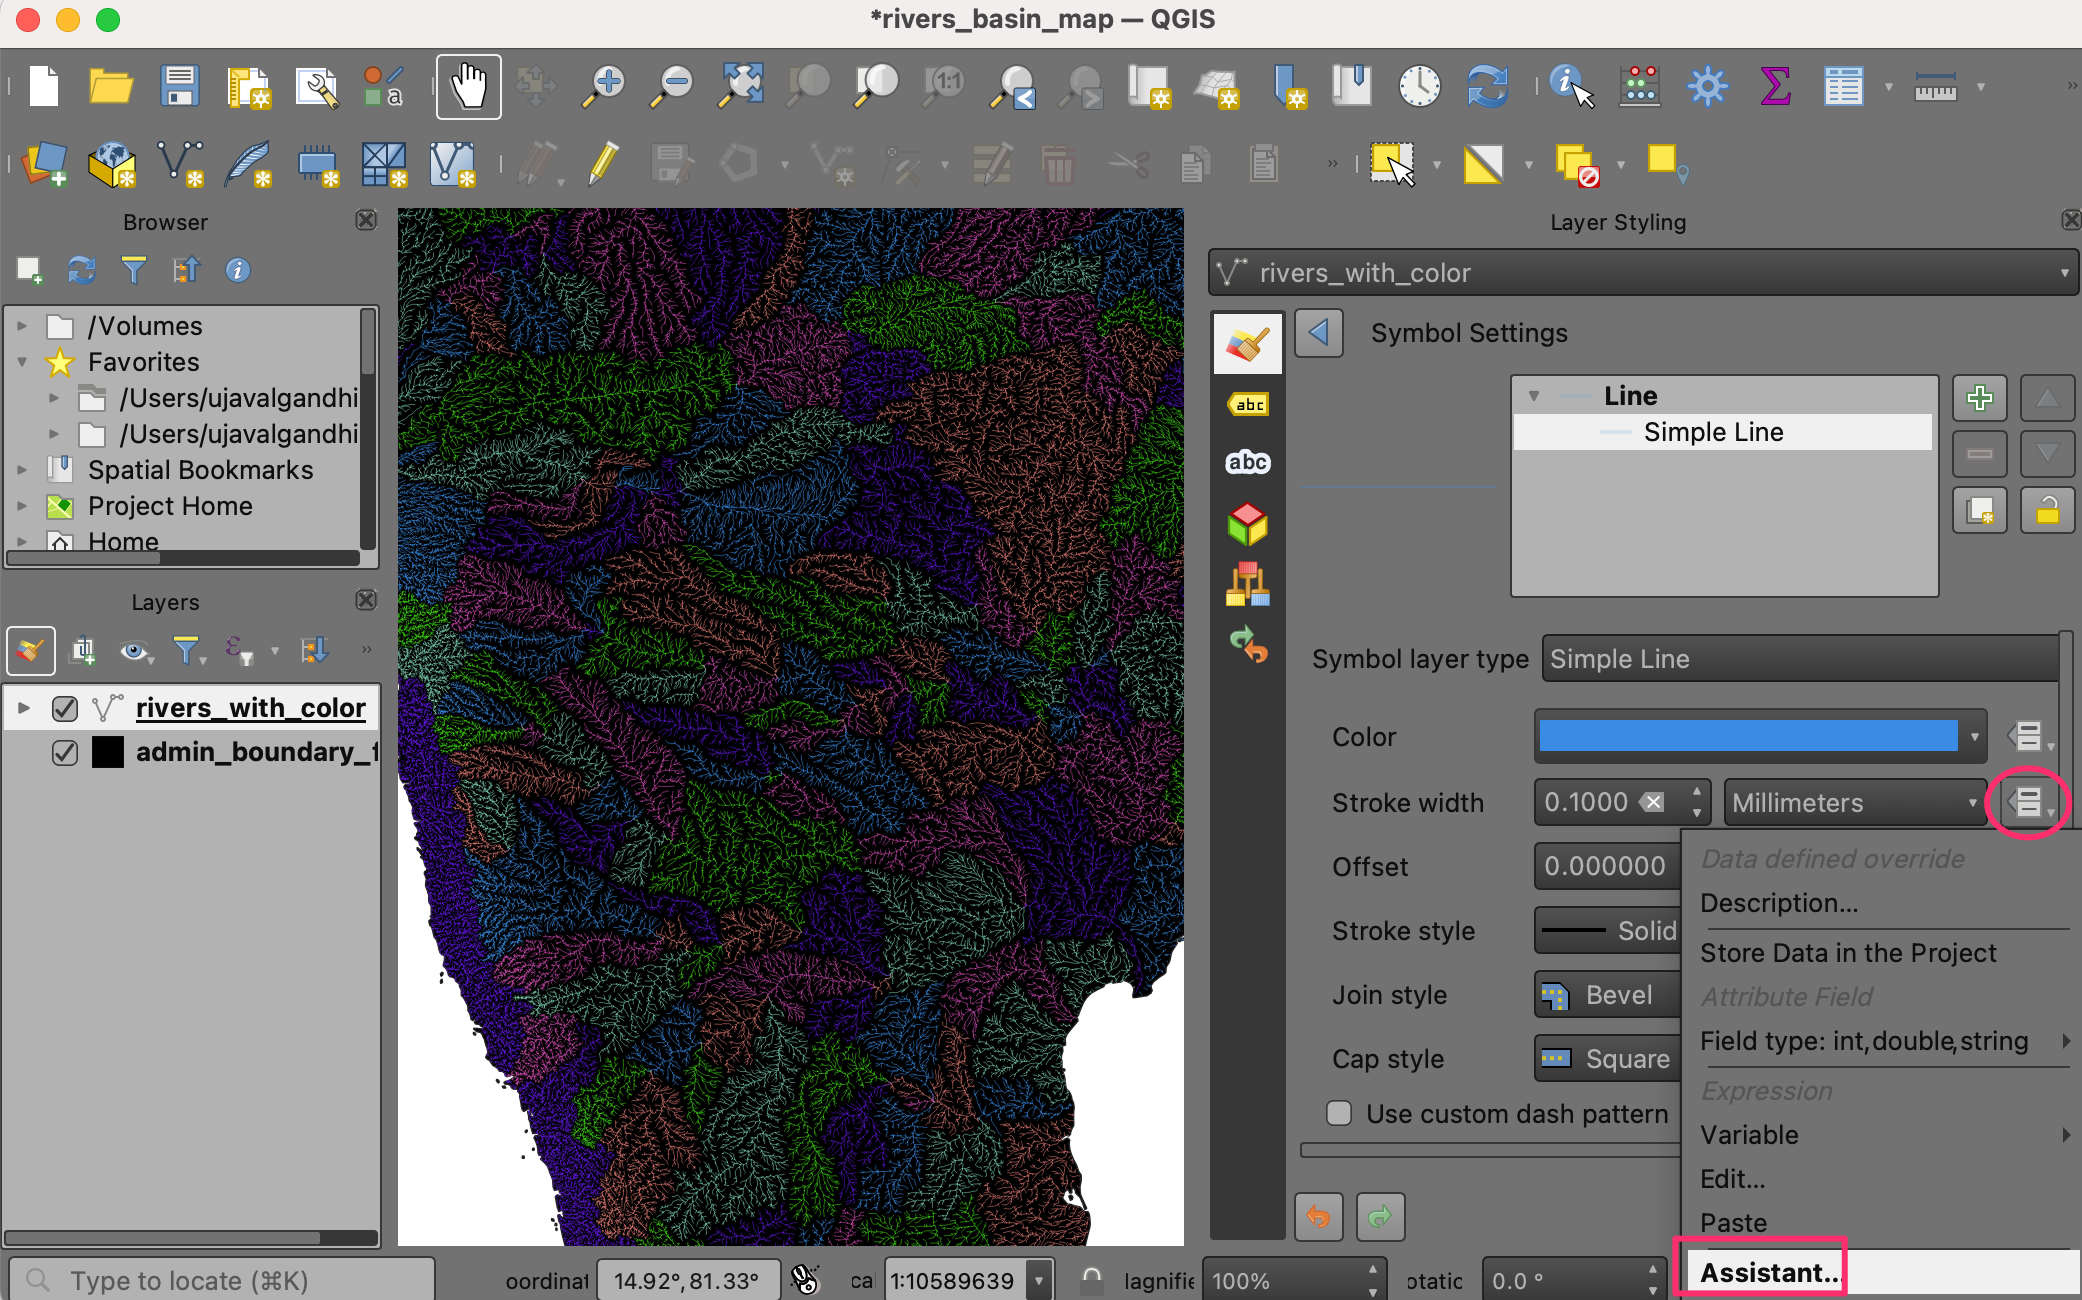This screenshot has height=1300, width=2082.
Task: Select the Pan Map hand tool
Action: pyautogui.click(x=468, y=87)
